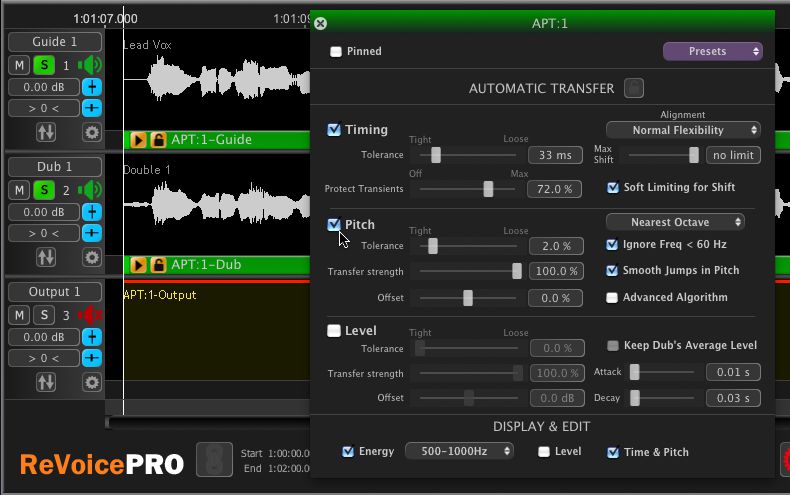The image size is (790, 495).
Task: Click the Pitch Offset slider handle
Action: pyautogui.click(x=468, y=298)
